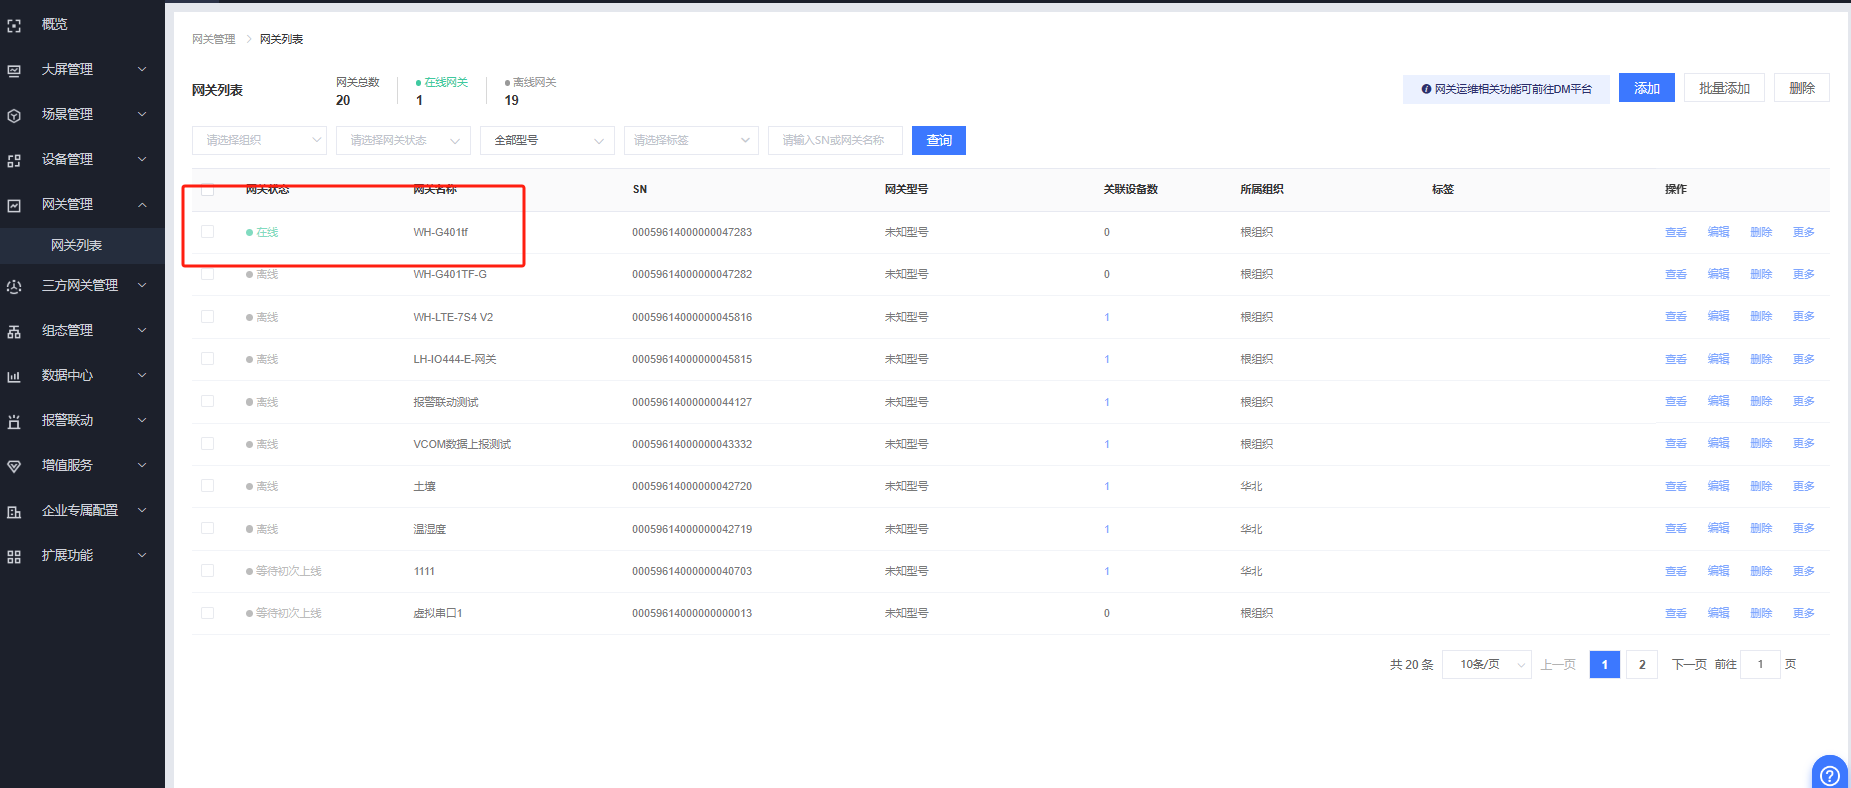Tick the checkbox for gateway WH-G401tf
The width and height of the screenshot is (1851, 788).
pos(208,232)
